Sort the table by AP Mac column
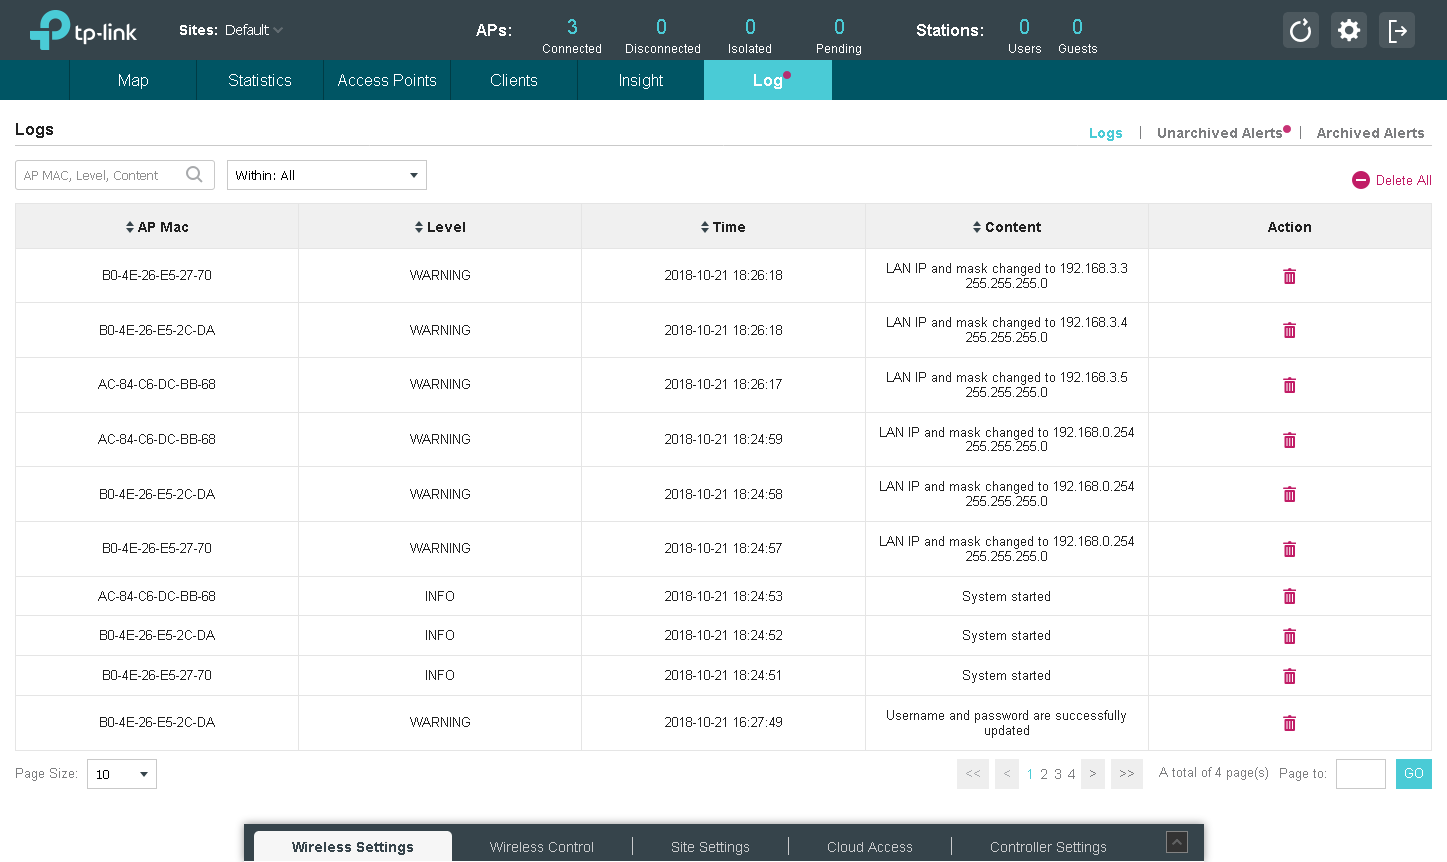Screen dimensions: 1447x862 point(157,227)
